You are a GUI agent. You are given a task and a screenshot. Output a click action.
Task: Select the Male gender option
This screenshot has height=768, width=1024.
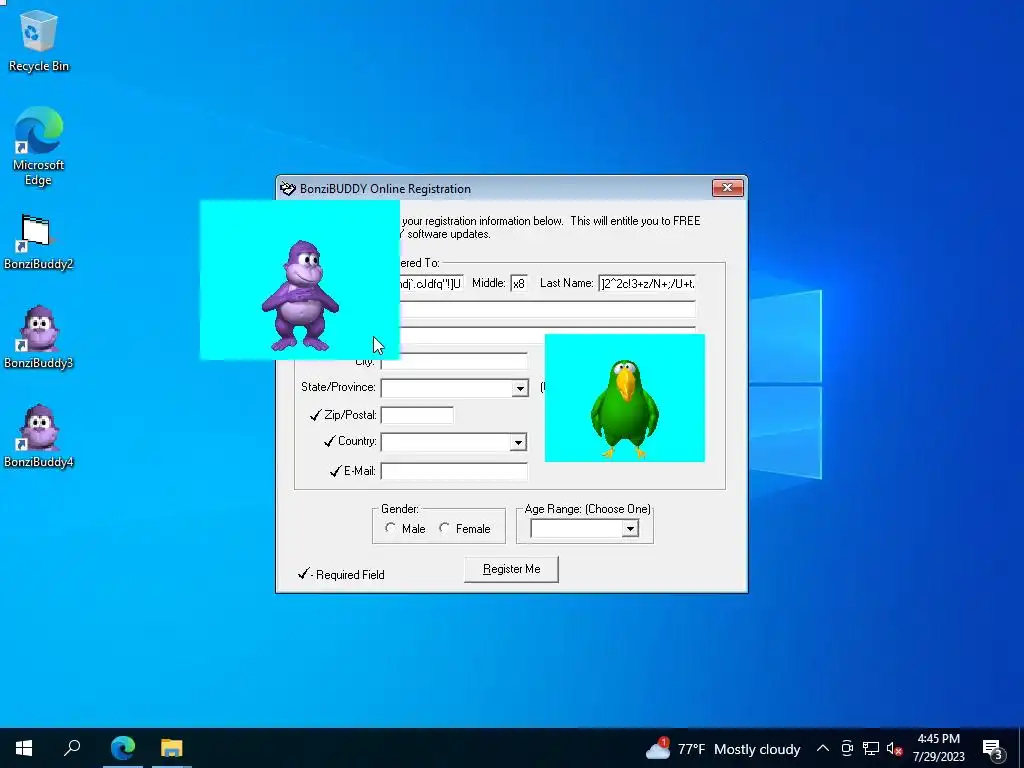click(x=391, y=528)
